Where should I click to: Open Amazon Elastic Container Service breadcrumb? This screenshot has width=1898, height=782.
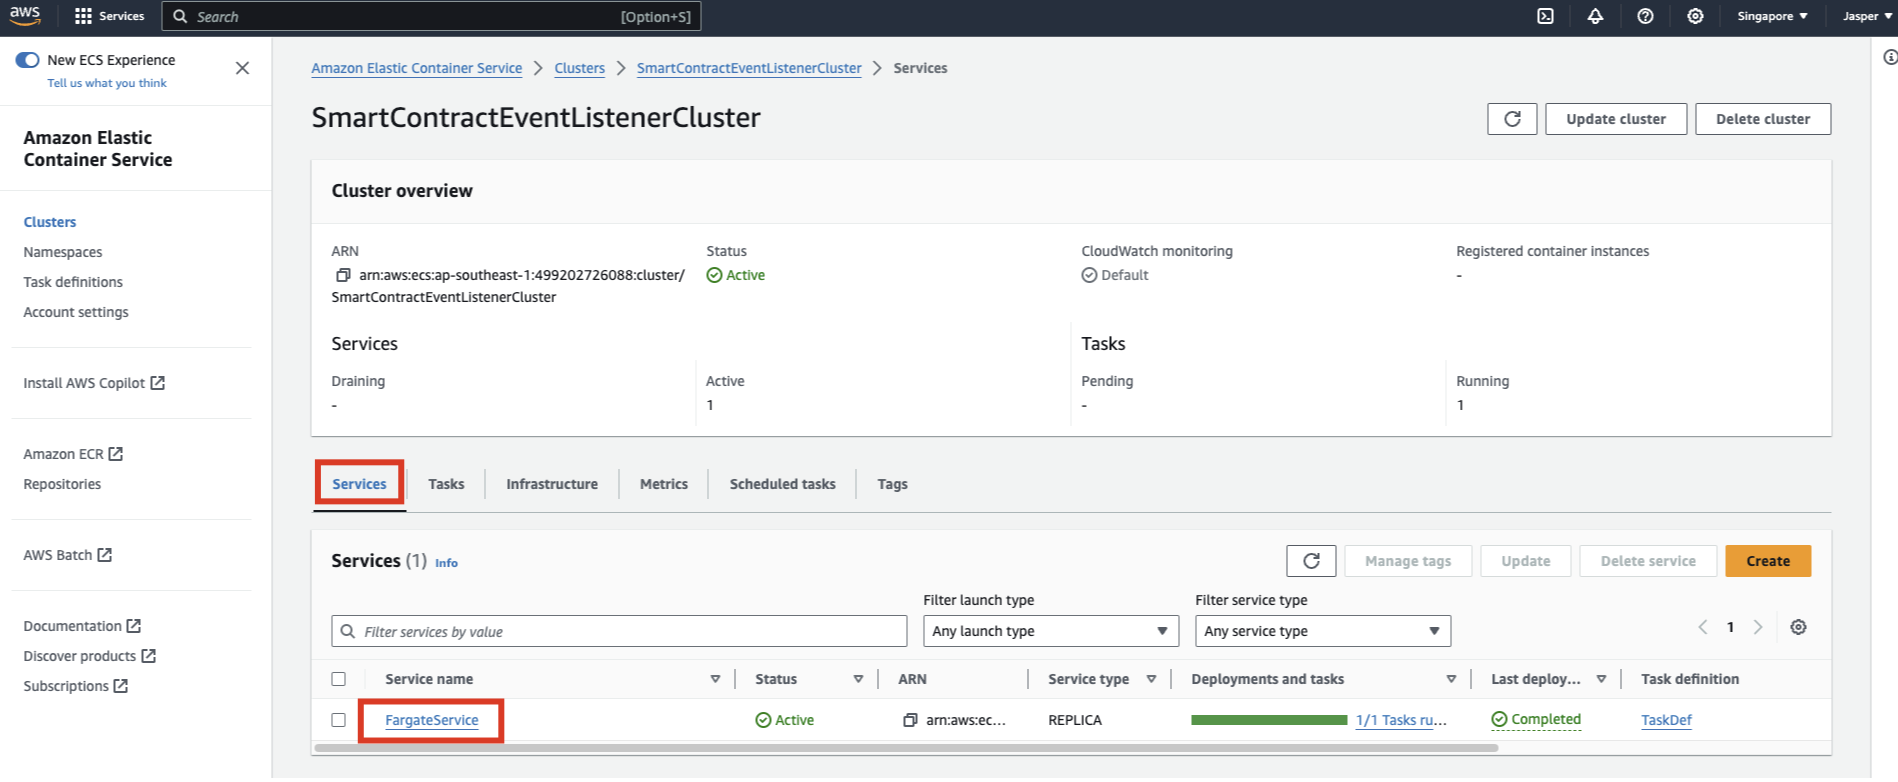point(417,68)
